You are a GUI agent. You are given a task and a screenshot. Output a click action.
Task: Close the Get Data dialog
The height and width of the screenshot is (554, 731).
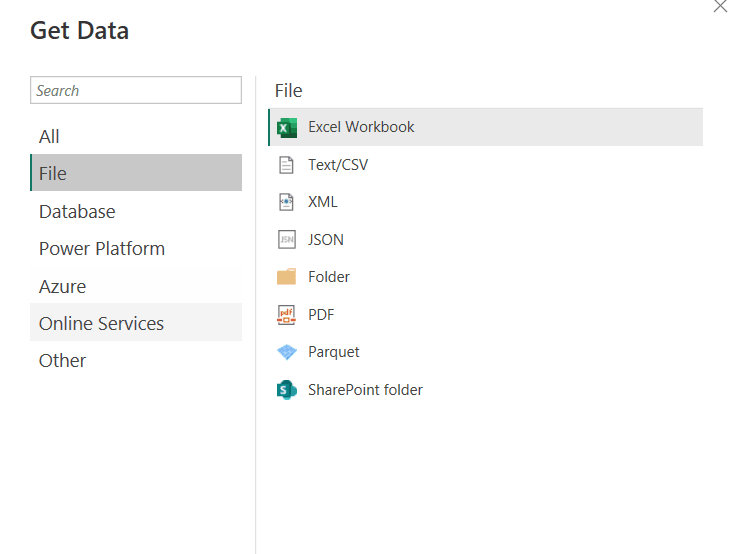coord(720,6)
